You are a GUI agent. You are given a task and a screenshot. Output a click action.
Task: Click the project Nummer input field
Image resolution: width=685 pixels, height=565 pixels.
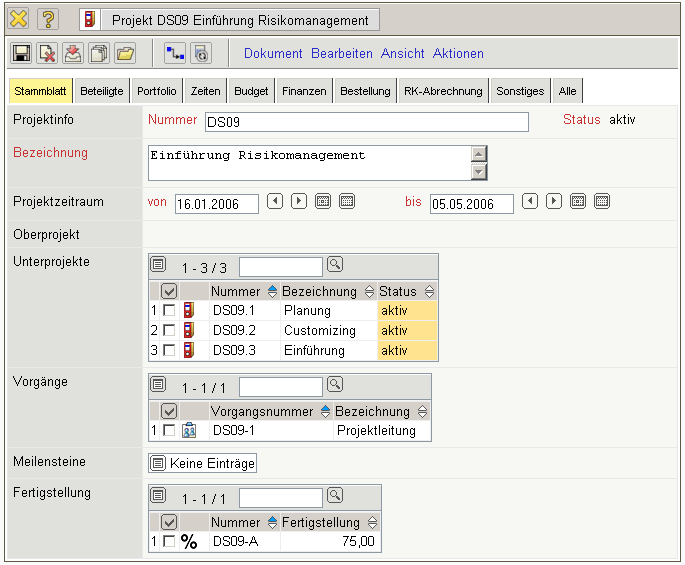point(365,122)
